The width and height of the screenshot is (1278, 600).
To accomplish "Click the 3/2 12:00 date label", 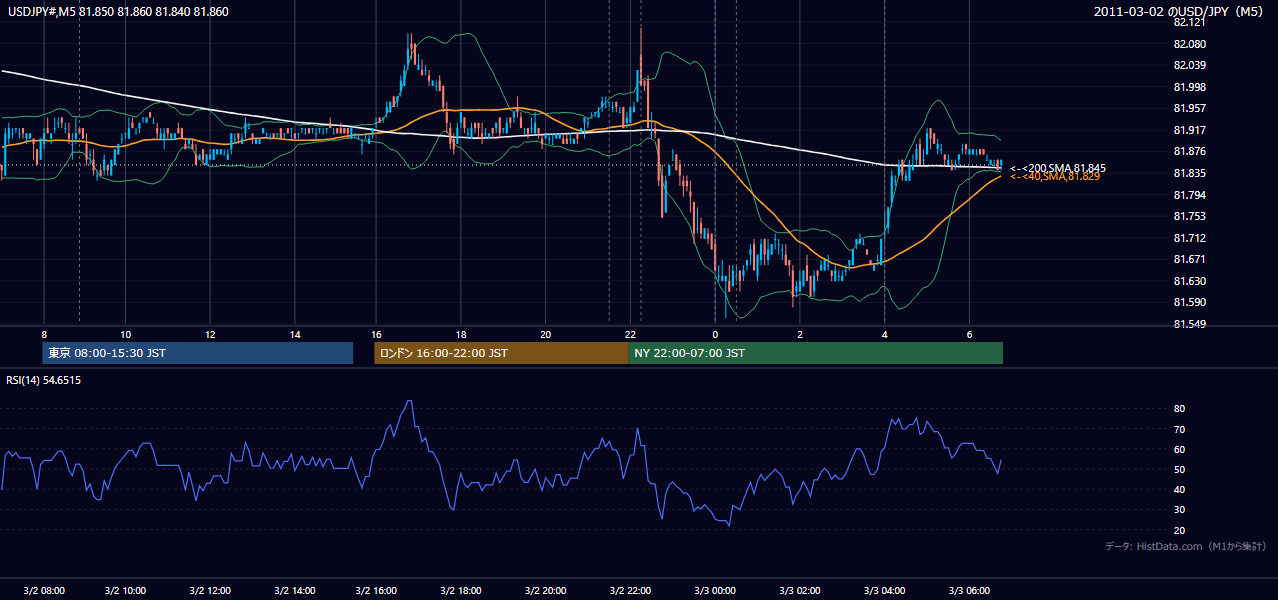I will tap(211, 591).
